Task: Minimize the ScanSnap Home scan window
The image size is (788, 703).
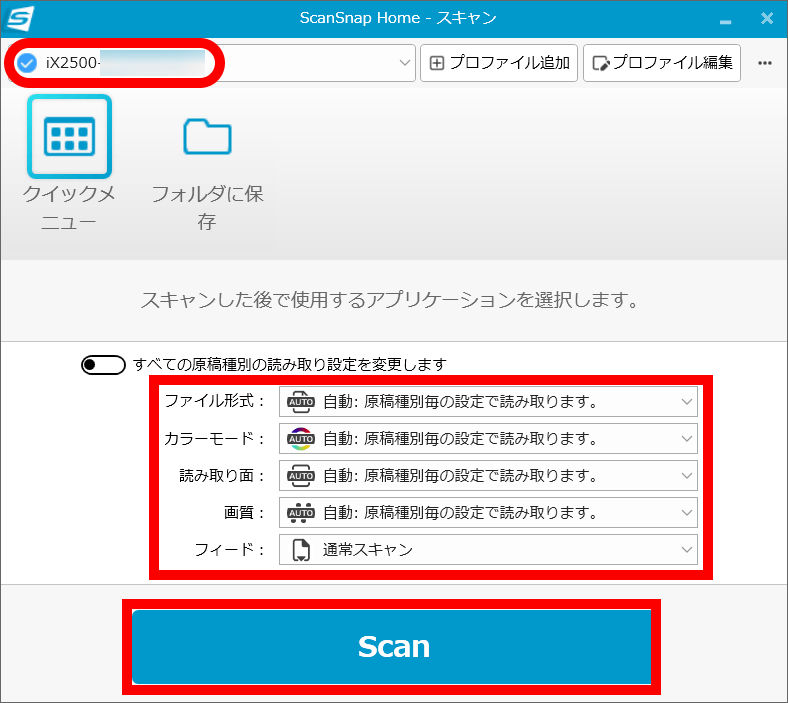Action: tap(725, 20)
